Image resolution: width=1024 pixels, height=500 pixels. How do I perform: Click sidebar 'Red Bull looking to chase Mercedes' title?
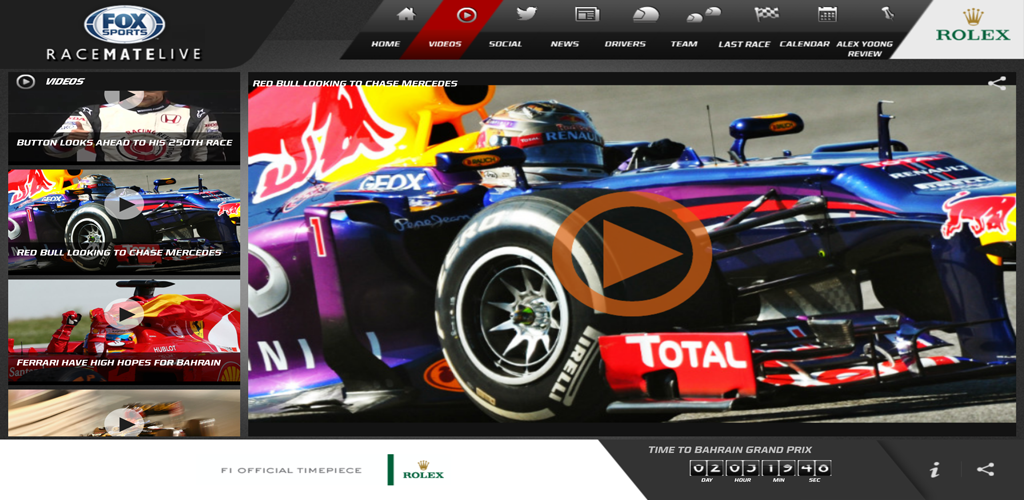(119, 253)
